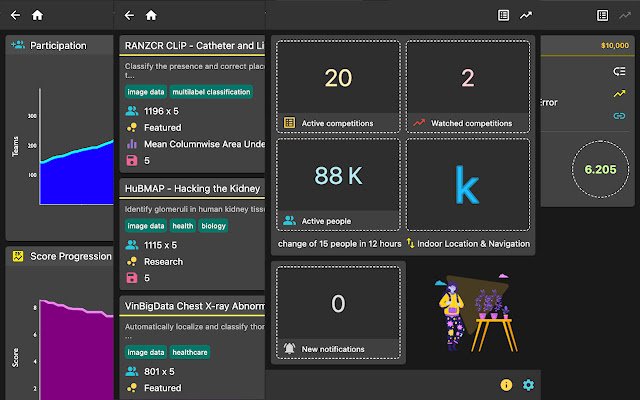
Task: Click the home icon in the Participation panel
Action: point(38,16)
